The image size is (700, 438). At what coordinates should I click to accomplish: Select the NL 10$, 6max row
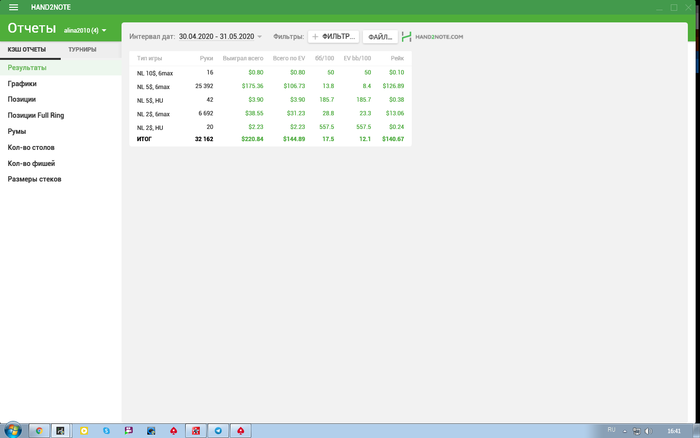coord(270,73)
